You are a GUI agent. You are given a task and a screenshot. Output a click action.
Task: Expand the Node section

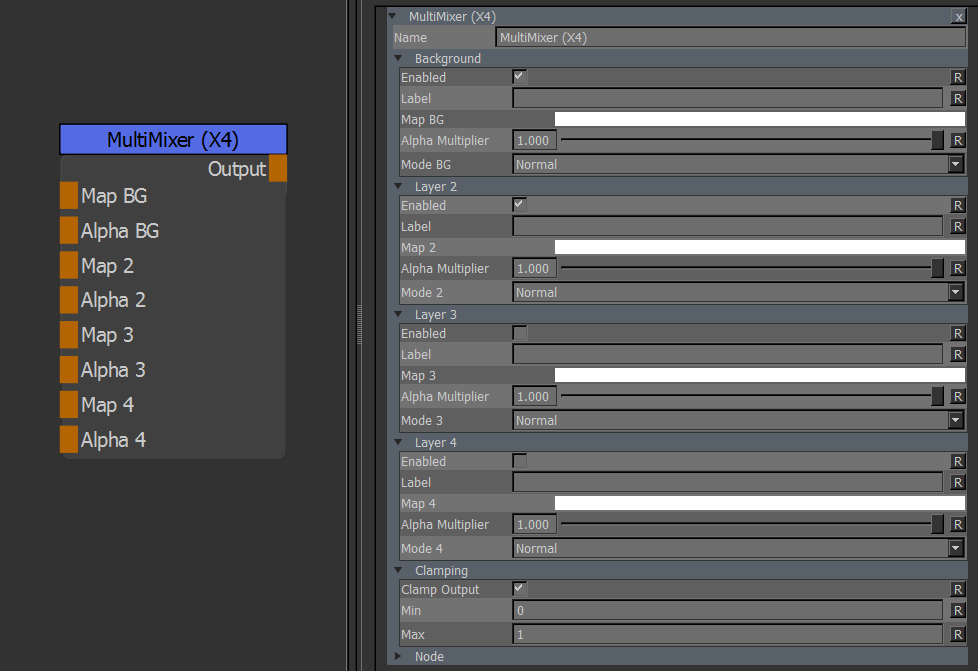pos(399,657)
